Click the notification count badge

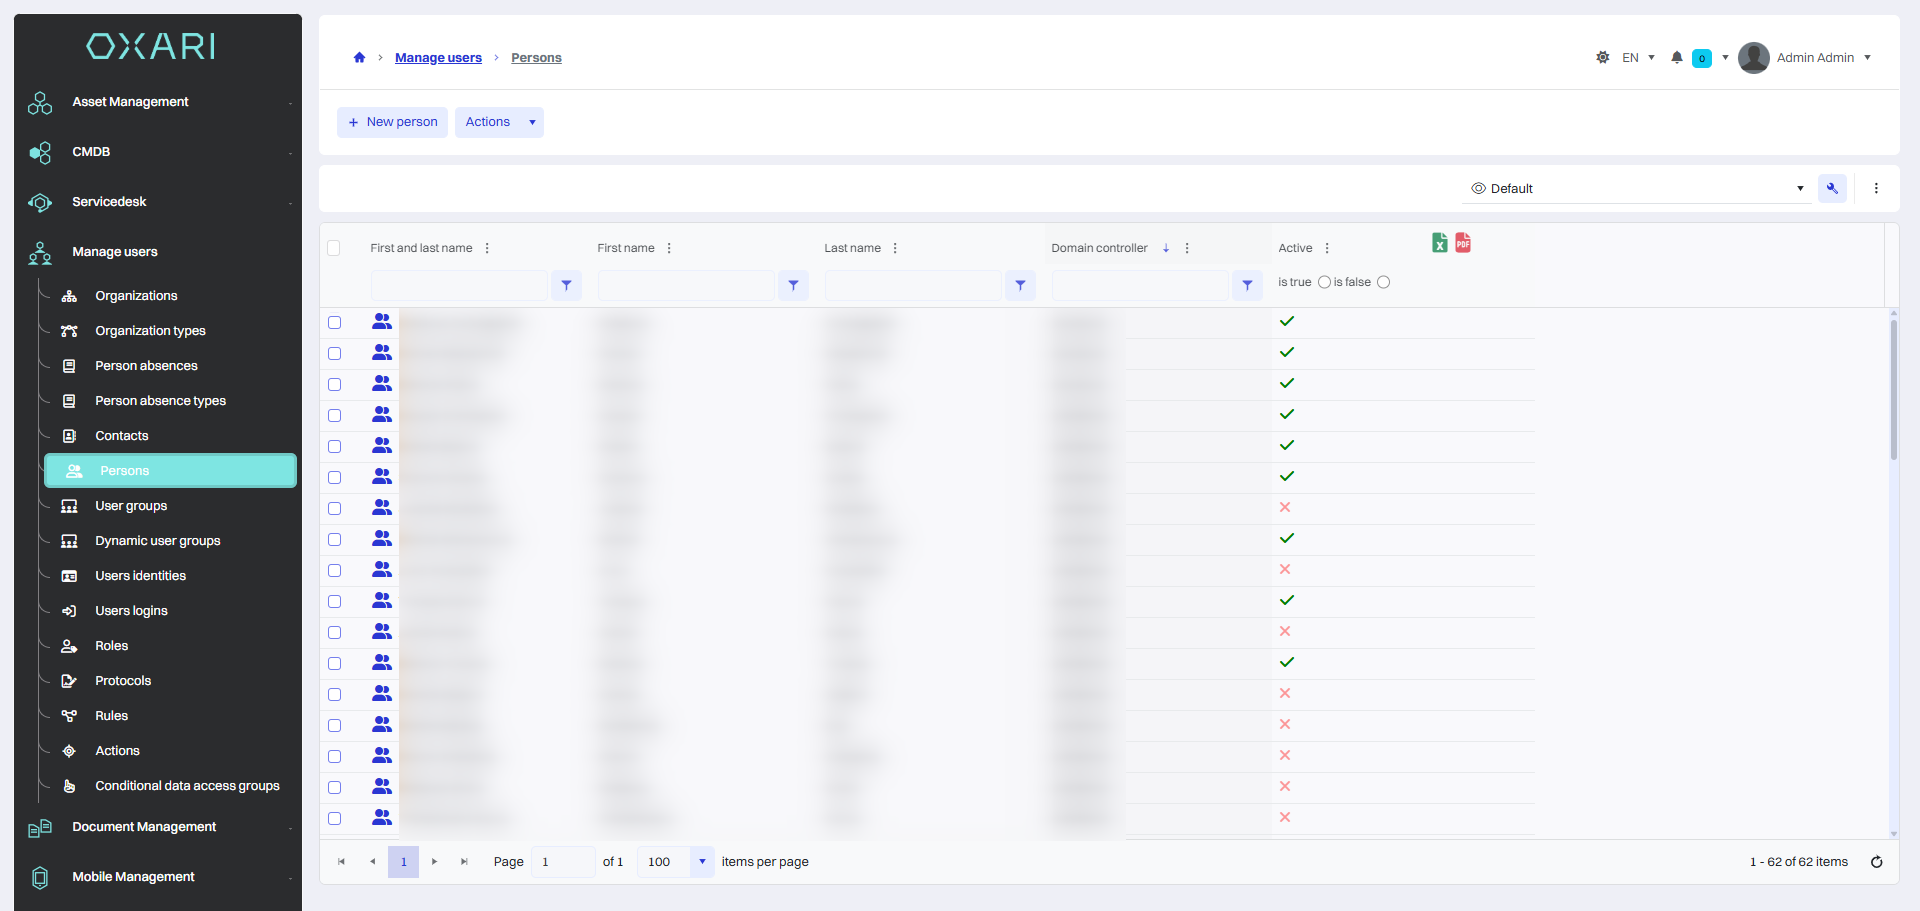(1701, 58)
